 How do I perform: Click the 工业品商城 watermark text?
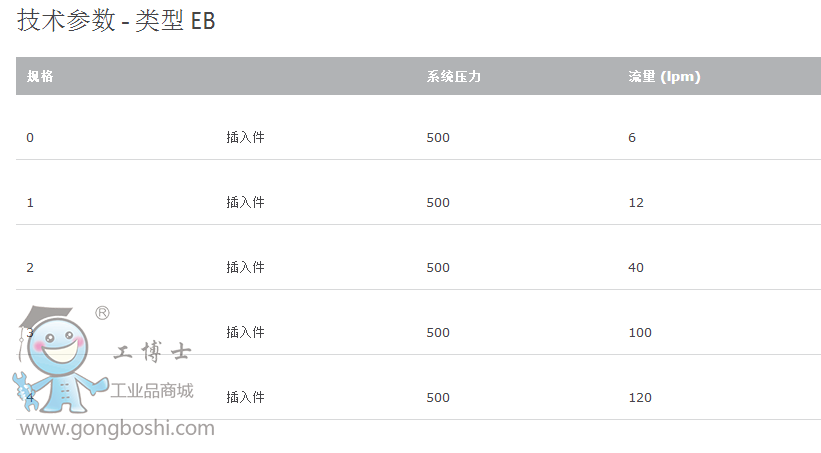click(152, 390)
